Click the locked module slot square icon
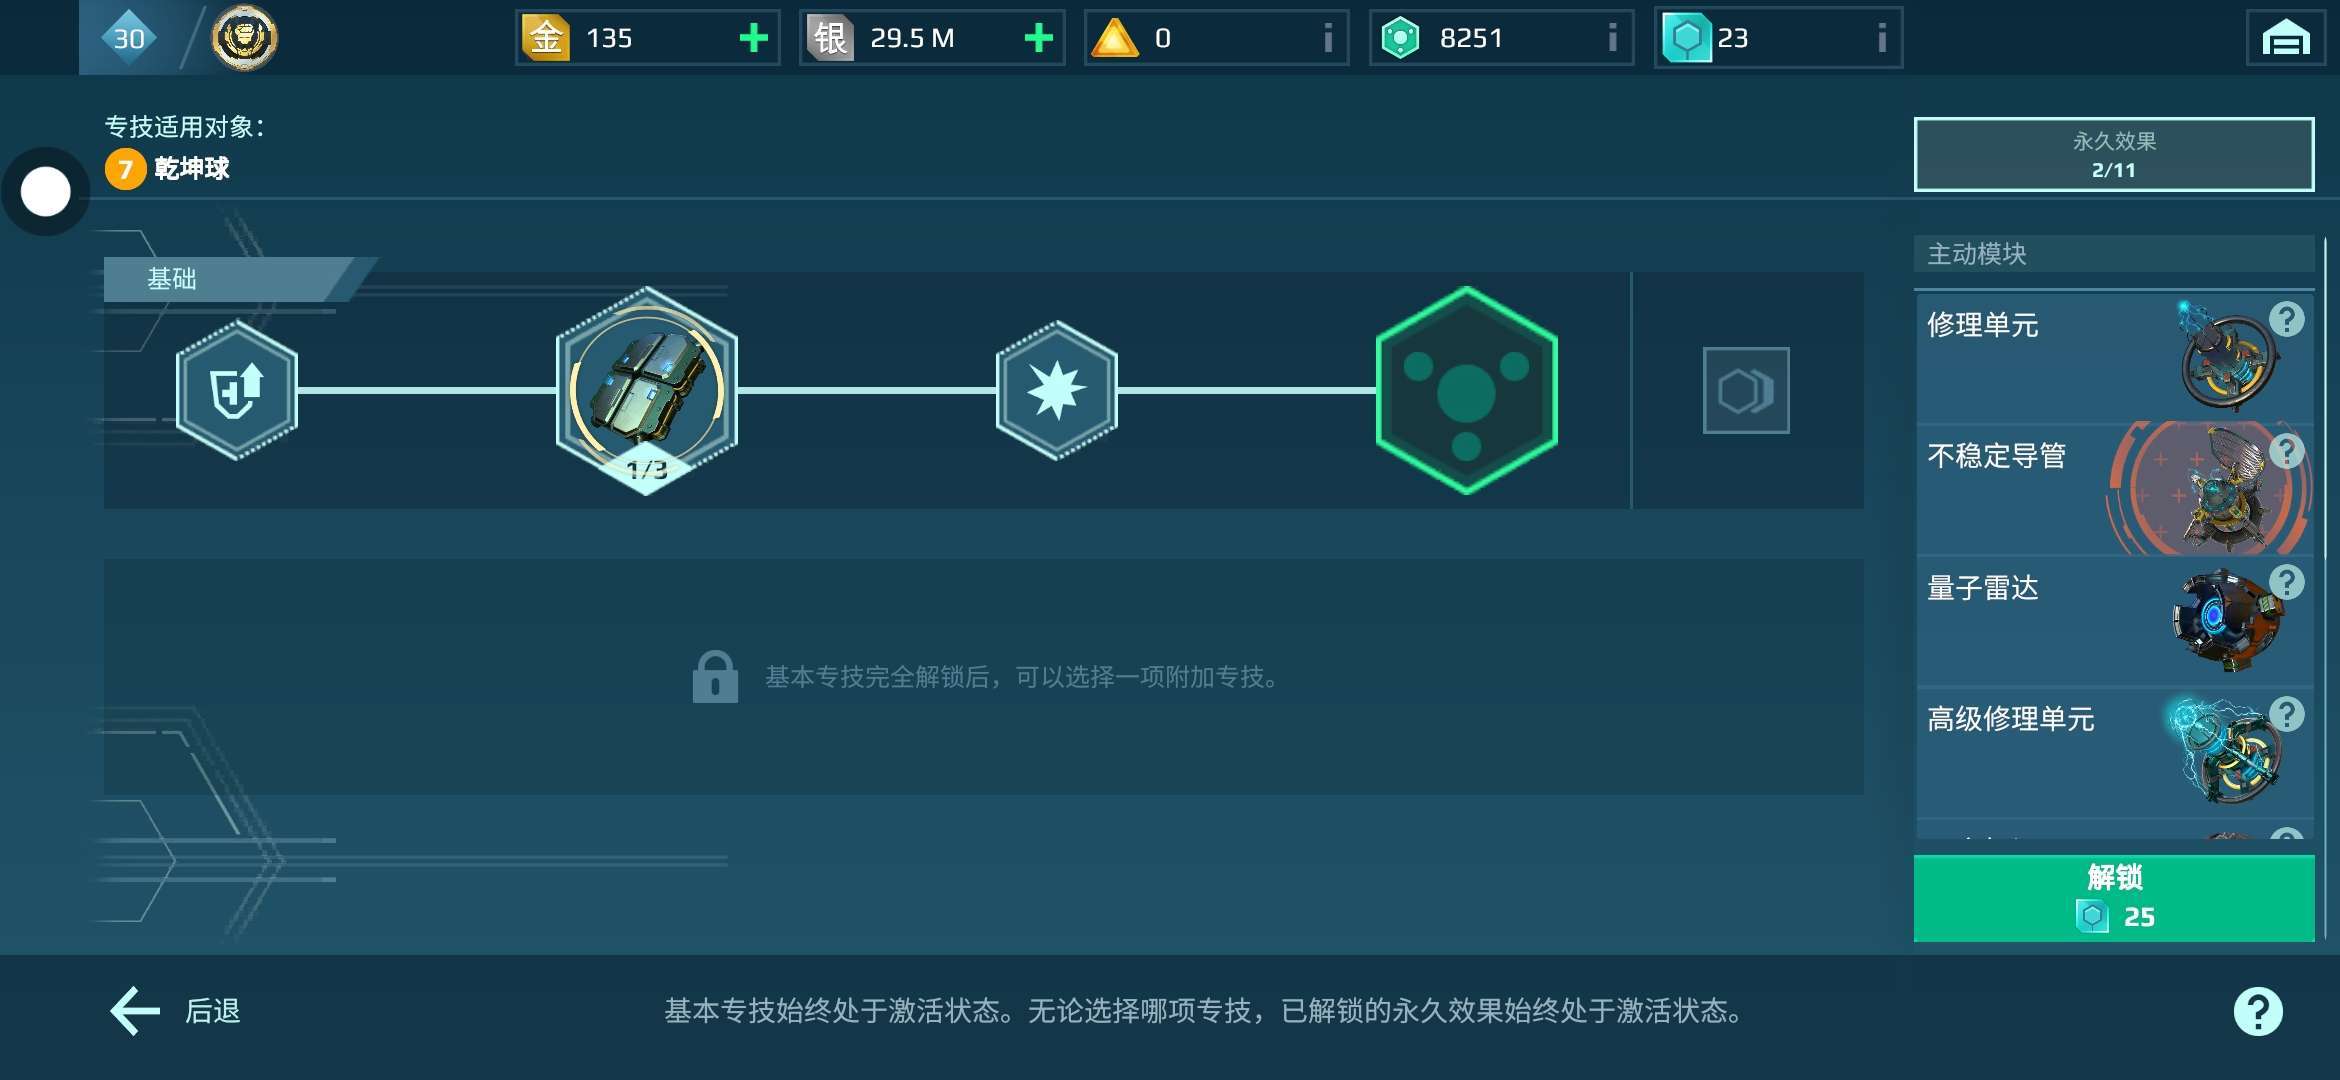Image resolution: width=2340 pixels, height=1080 pixels. coord(1746,390)
